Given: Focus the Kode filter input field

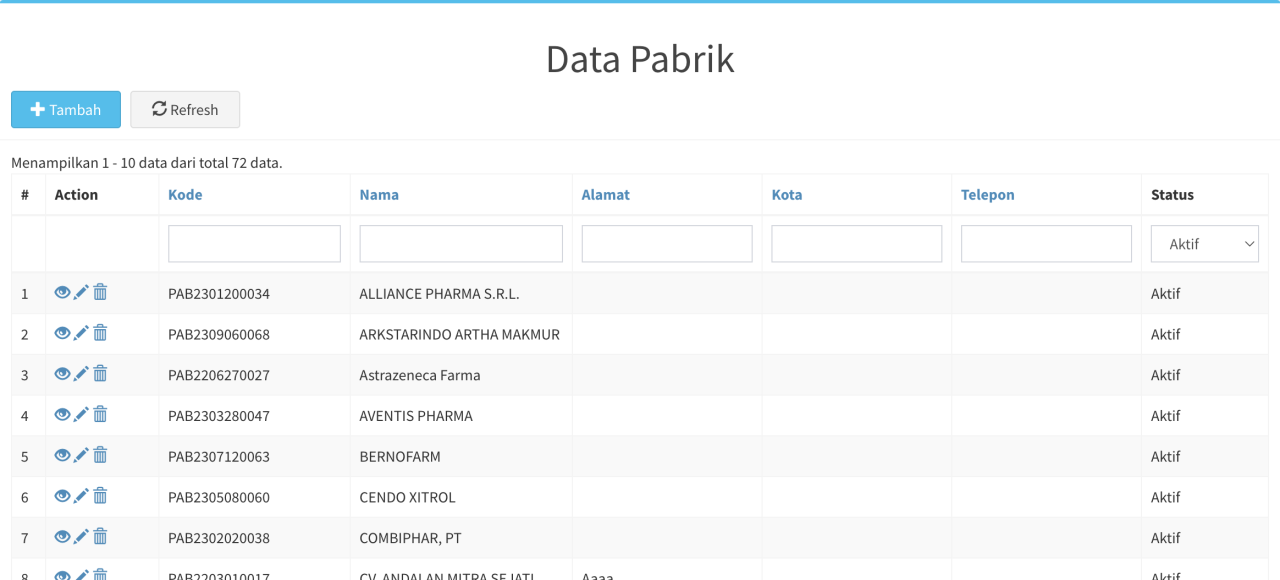Looking at the screenshot, I should 254,244.
